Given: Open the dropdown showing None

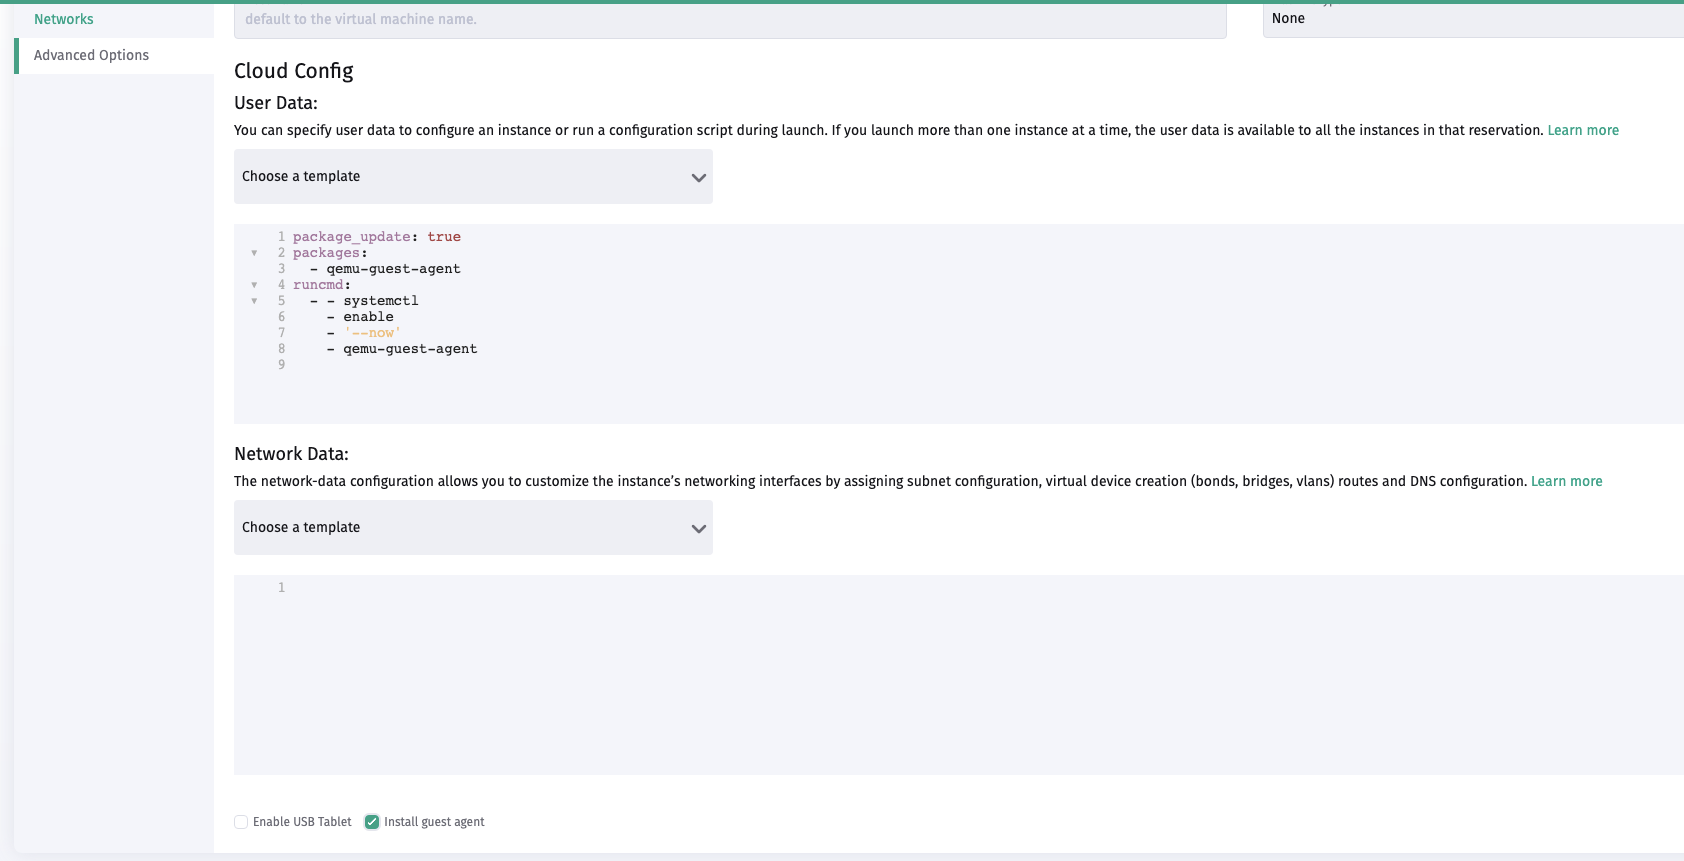Looking at the screenshot, I should (x=1473, y=19).
